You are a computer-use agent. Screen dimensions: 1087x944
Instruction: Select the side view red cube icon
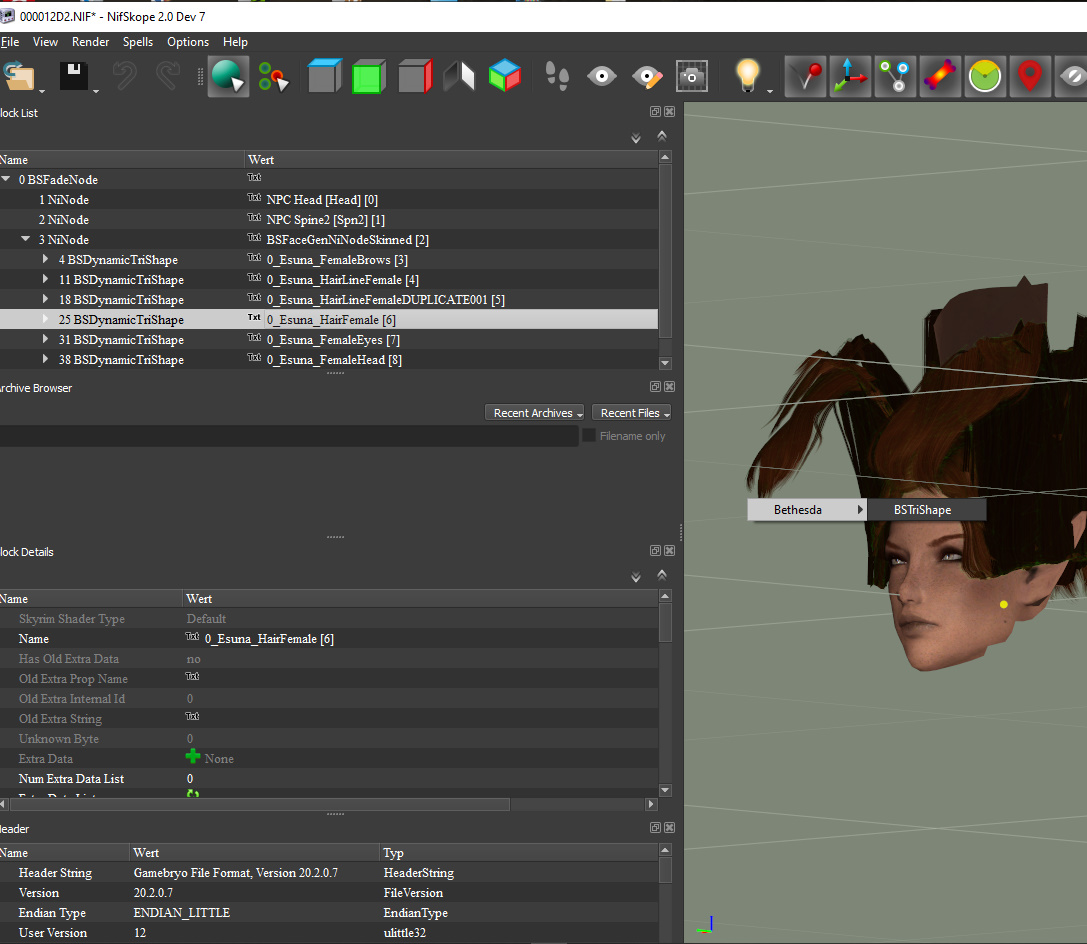pyautogui.click(x=413, y=76)
